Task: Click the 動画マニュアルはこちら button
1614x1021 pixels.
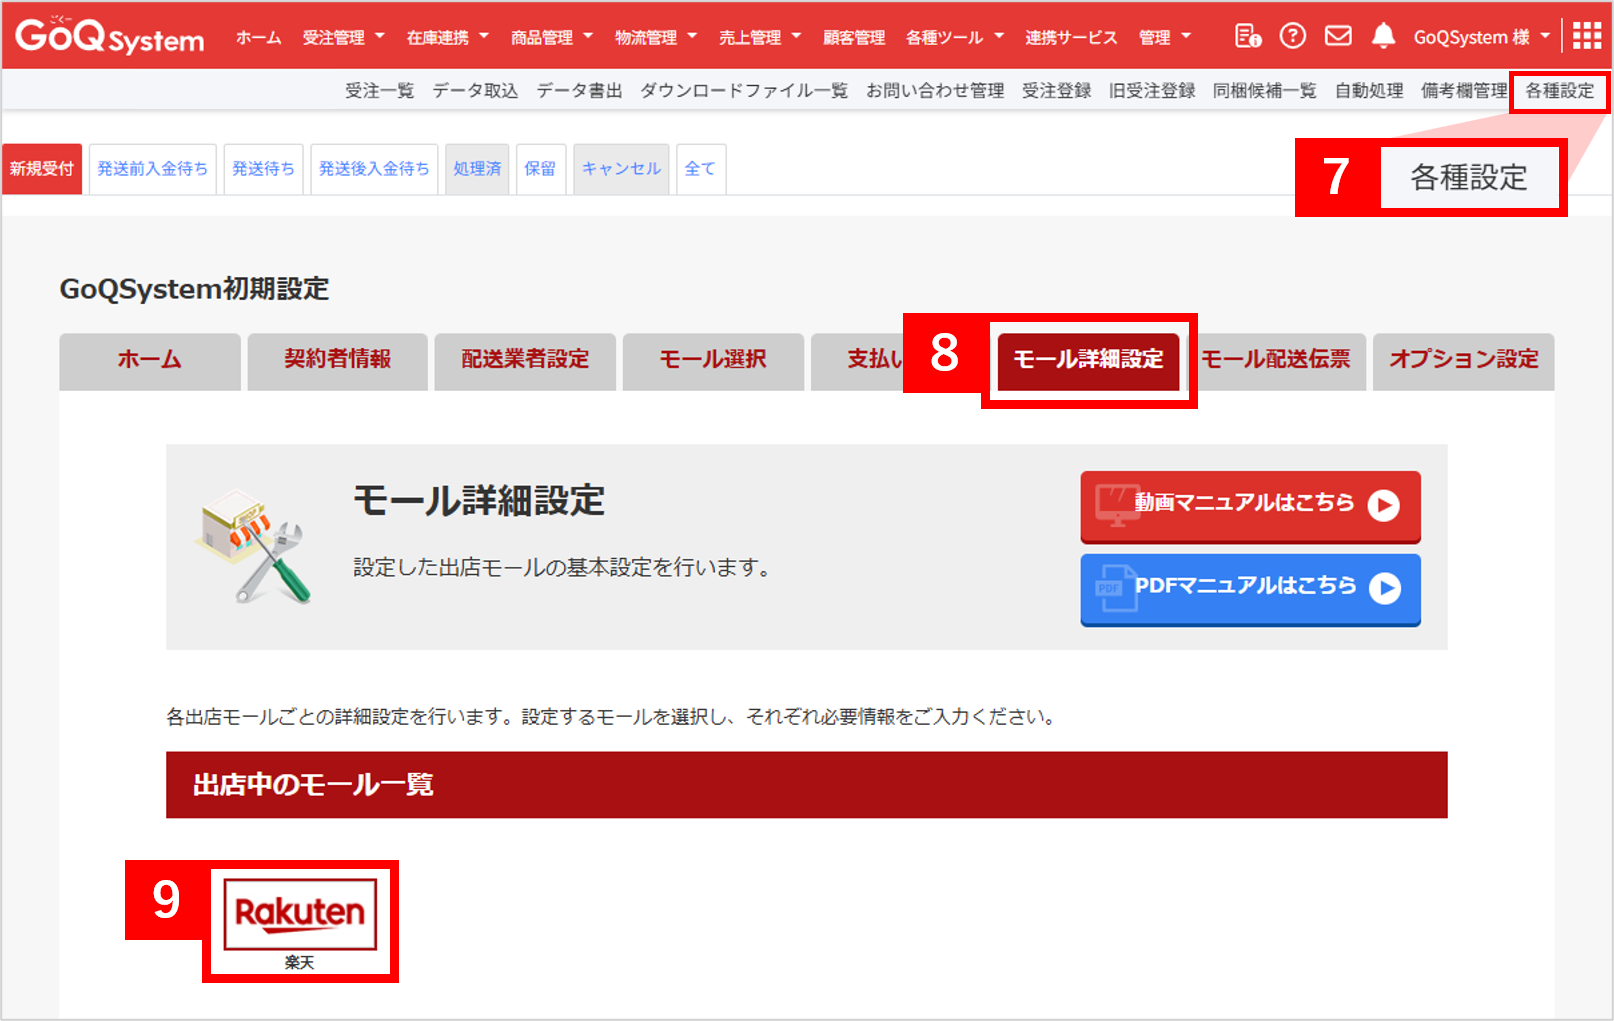Action: [x=1249, y=507]
